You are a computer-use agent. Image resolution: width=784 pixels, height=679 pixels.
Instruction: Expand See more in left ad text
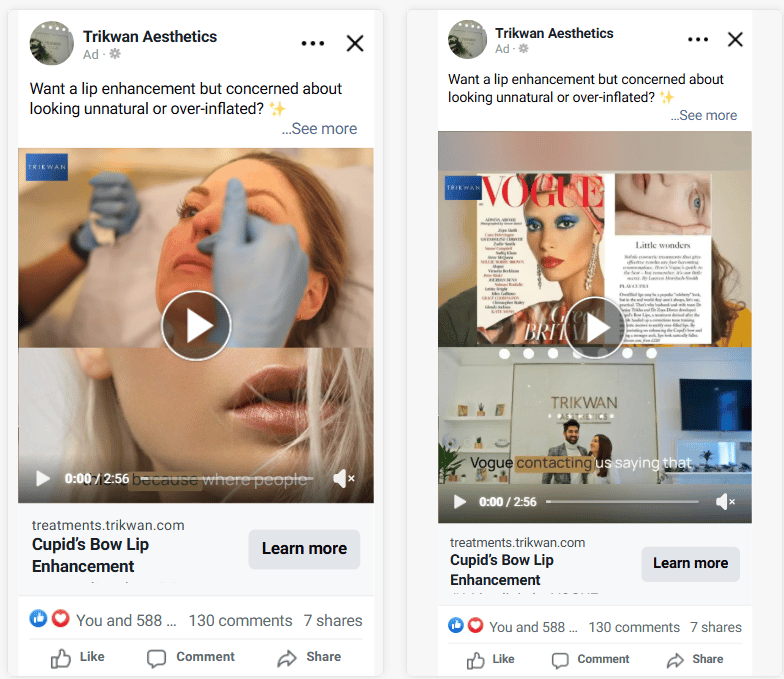pyautogui.click(x=320, y=128)
